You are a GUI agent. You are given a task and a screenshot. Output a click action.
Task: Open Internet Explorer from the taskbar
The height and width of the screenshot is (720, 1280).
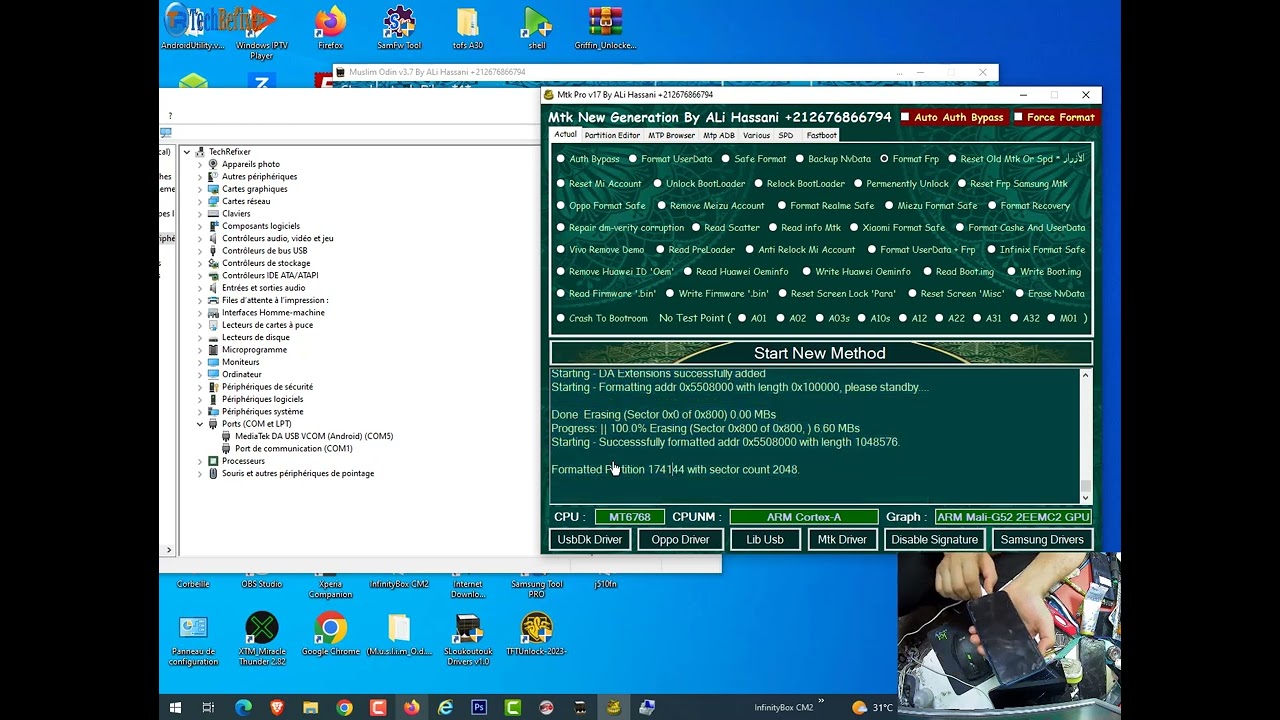445,708
